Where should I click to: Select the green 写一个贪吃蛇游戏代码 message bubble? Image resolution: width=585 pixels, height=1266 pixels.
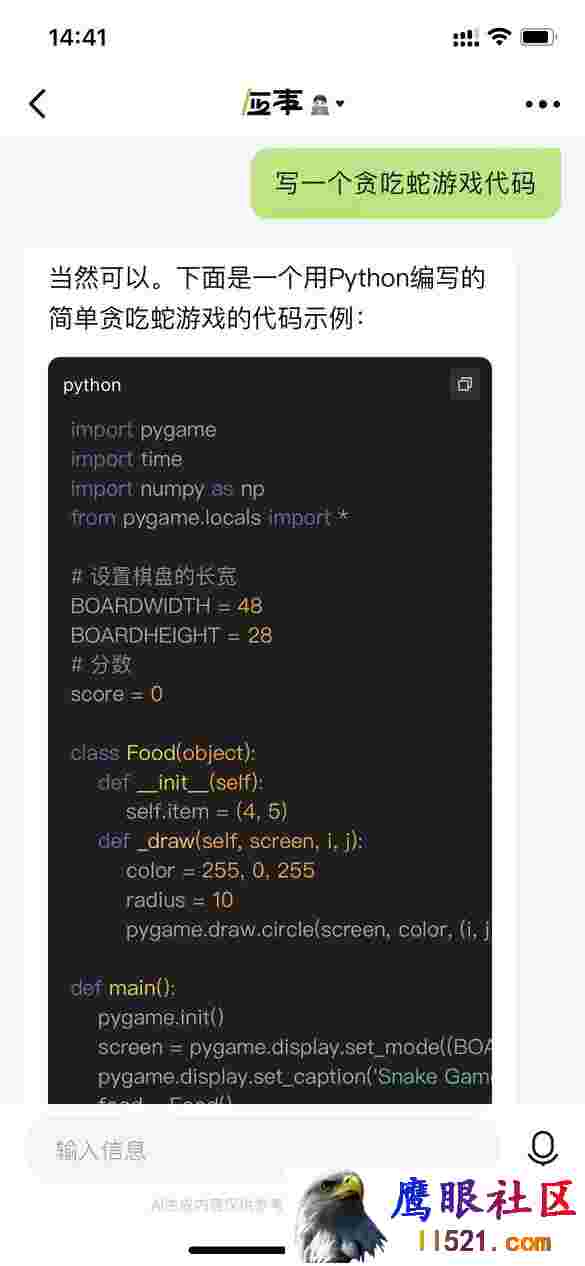click(x=405, y=184)
